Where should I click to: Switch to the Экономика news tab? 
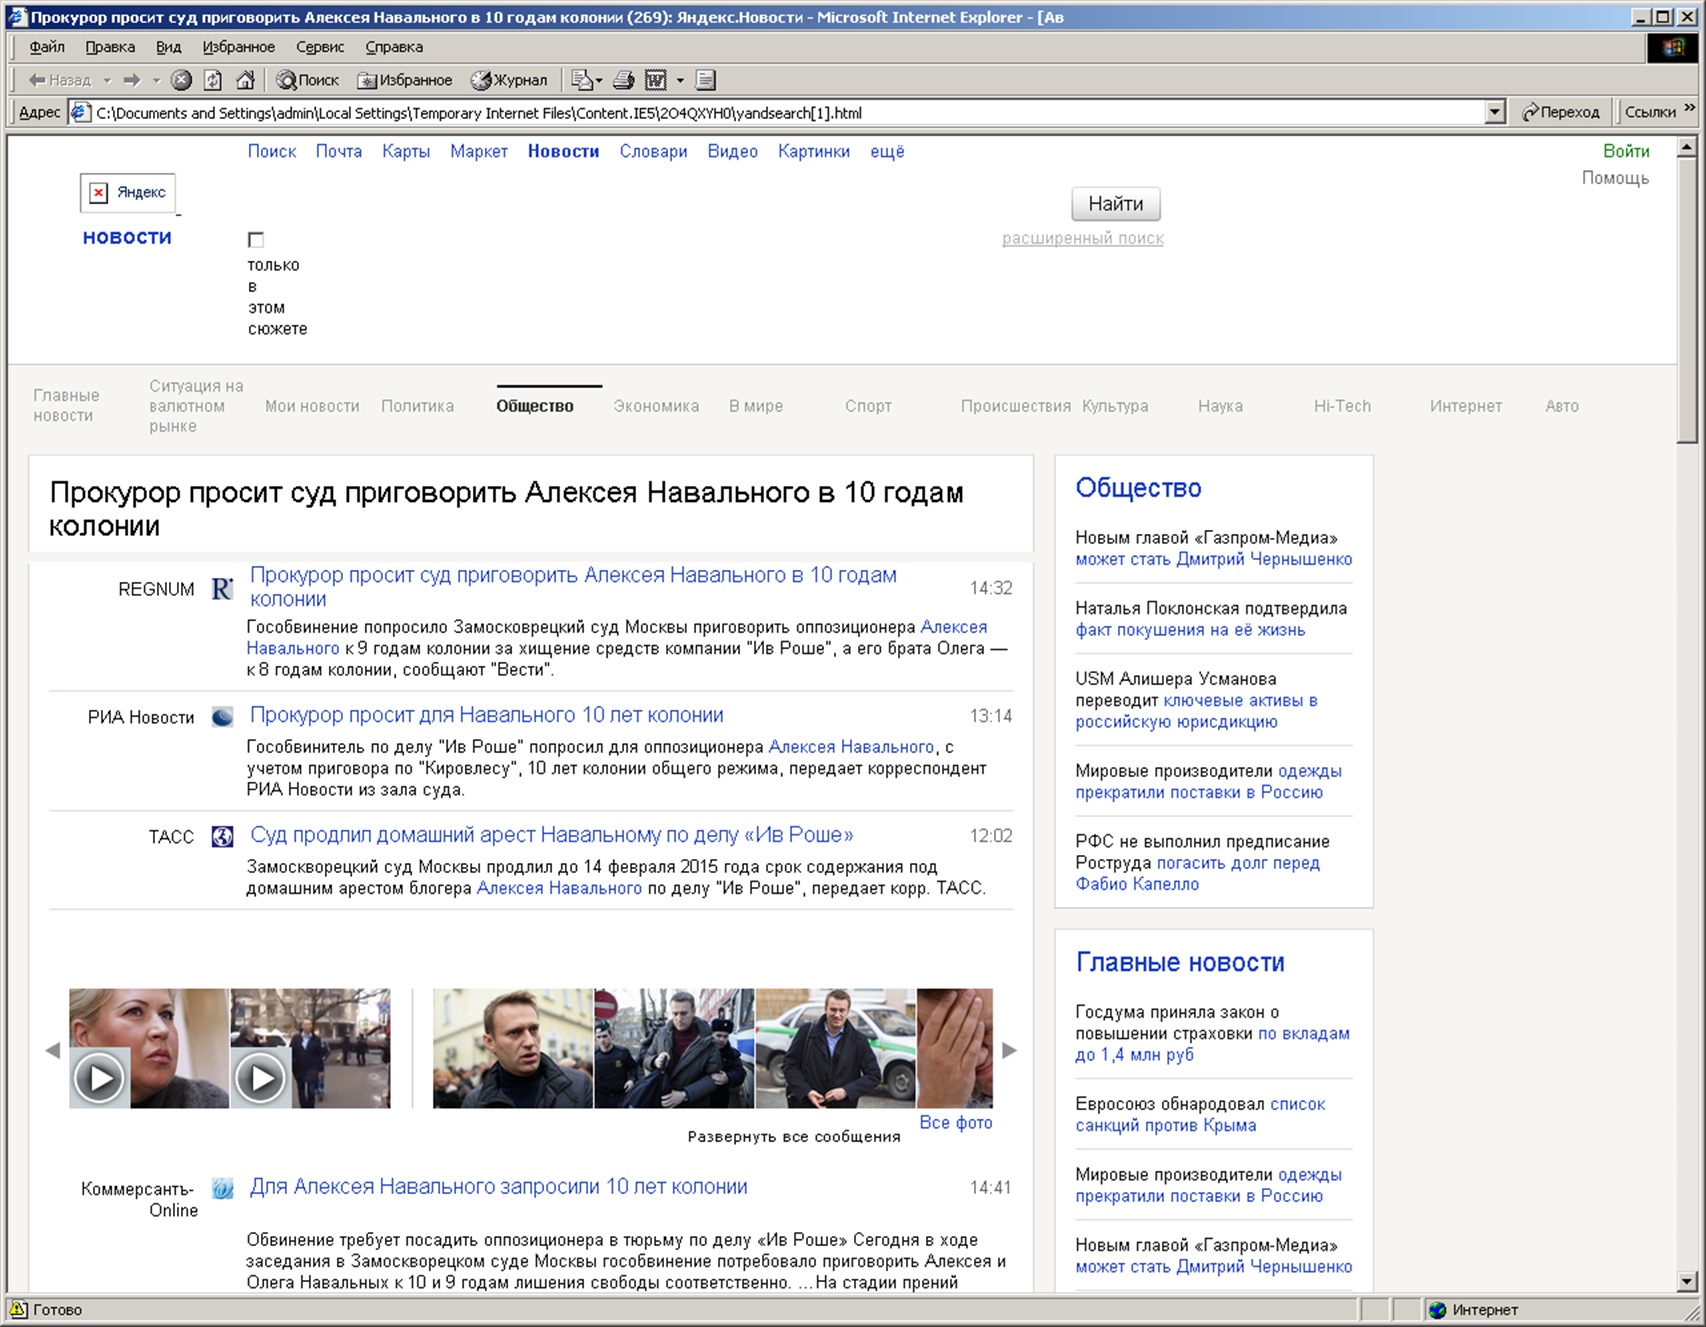click(x=656, y=406)
